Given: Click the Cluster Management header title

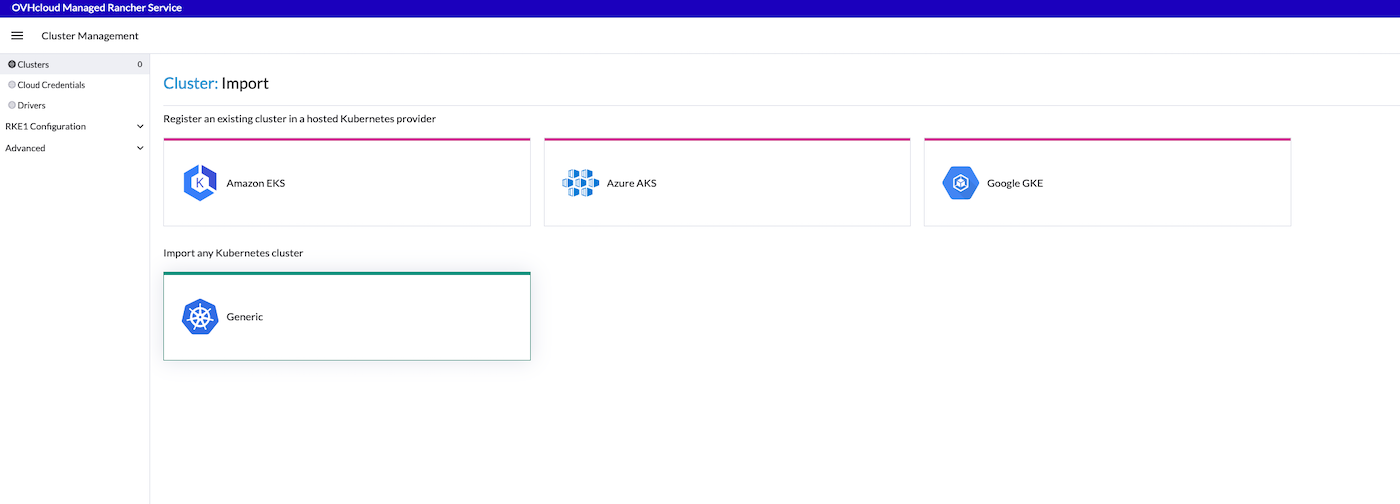Looking at the screenshot, I should 90,36.
